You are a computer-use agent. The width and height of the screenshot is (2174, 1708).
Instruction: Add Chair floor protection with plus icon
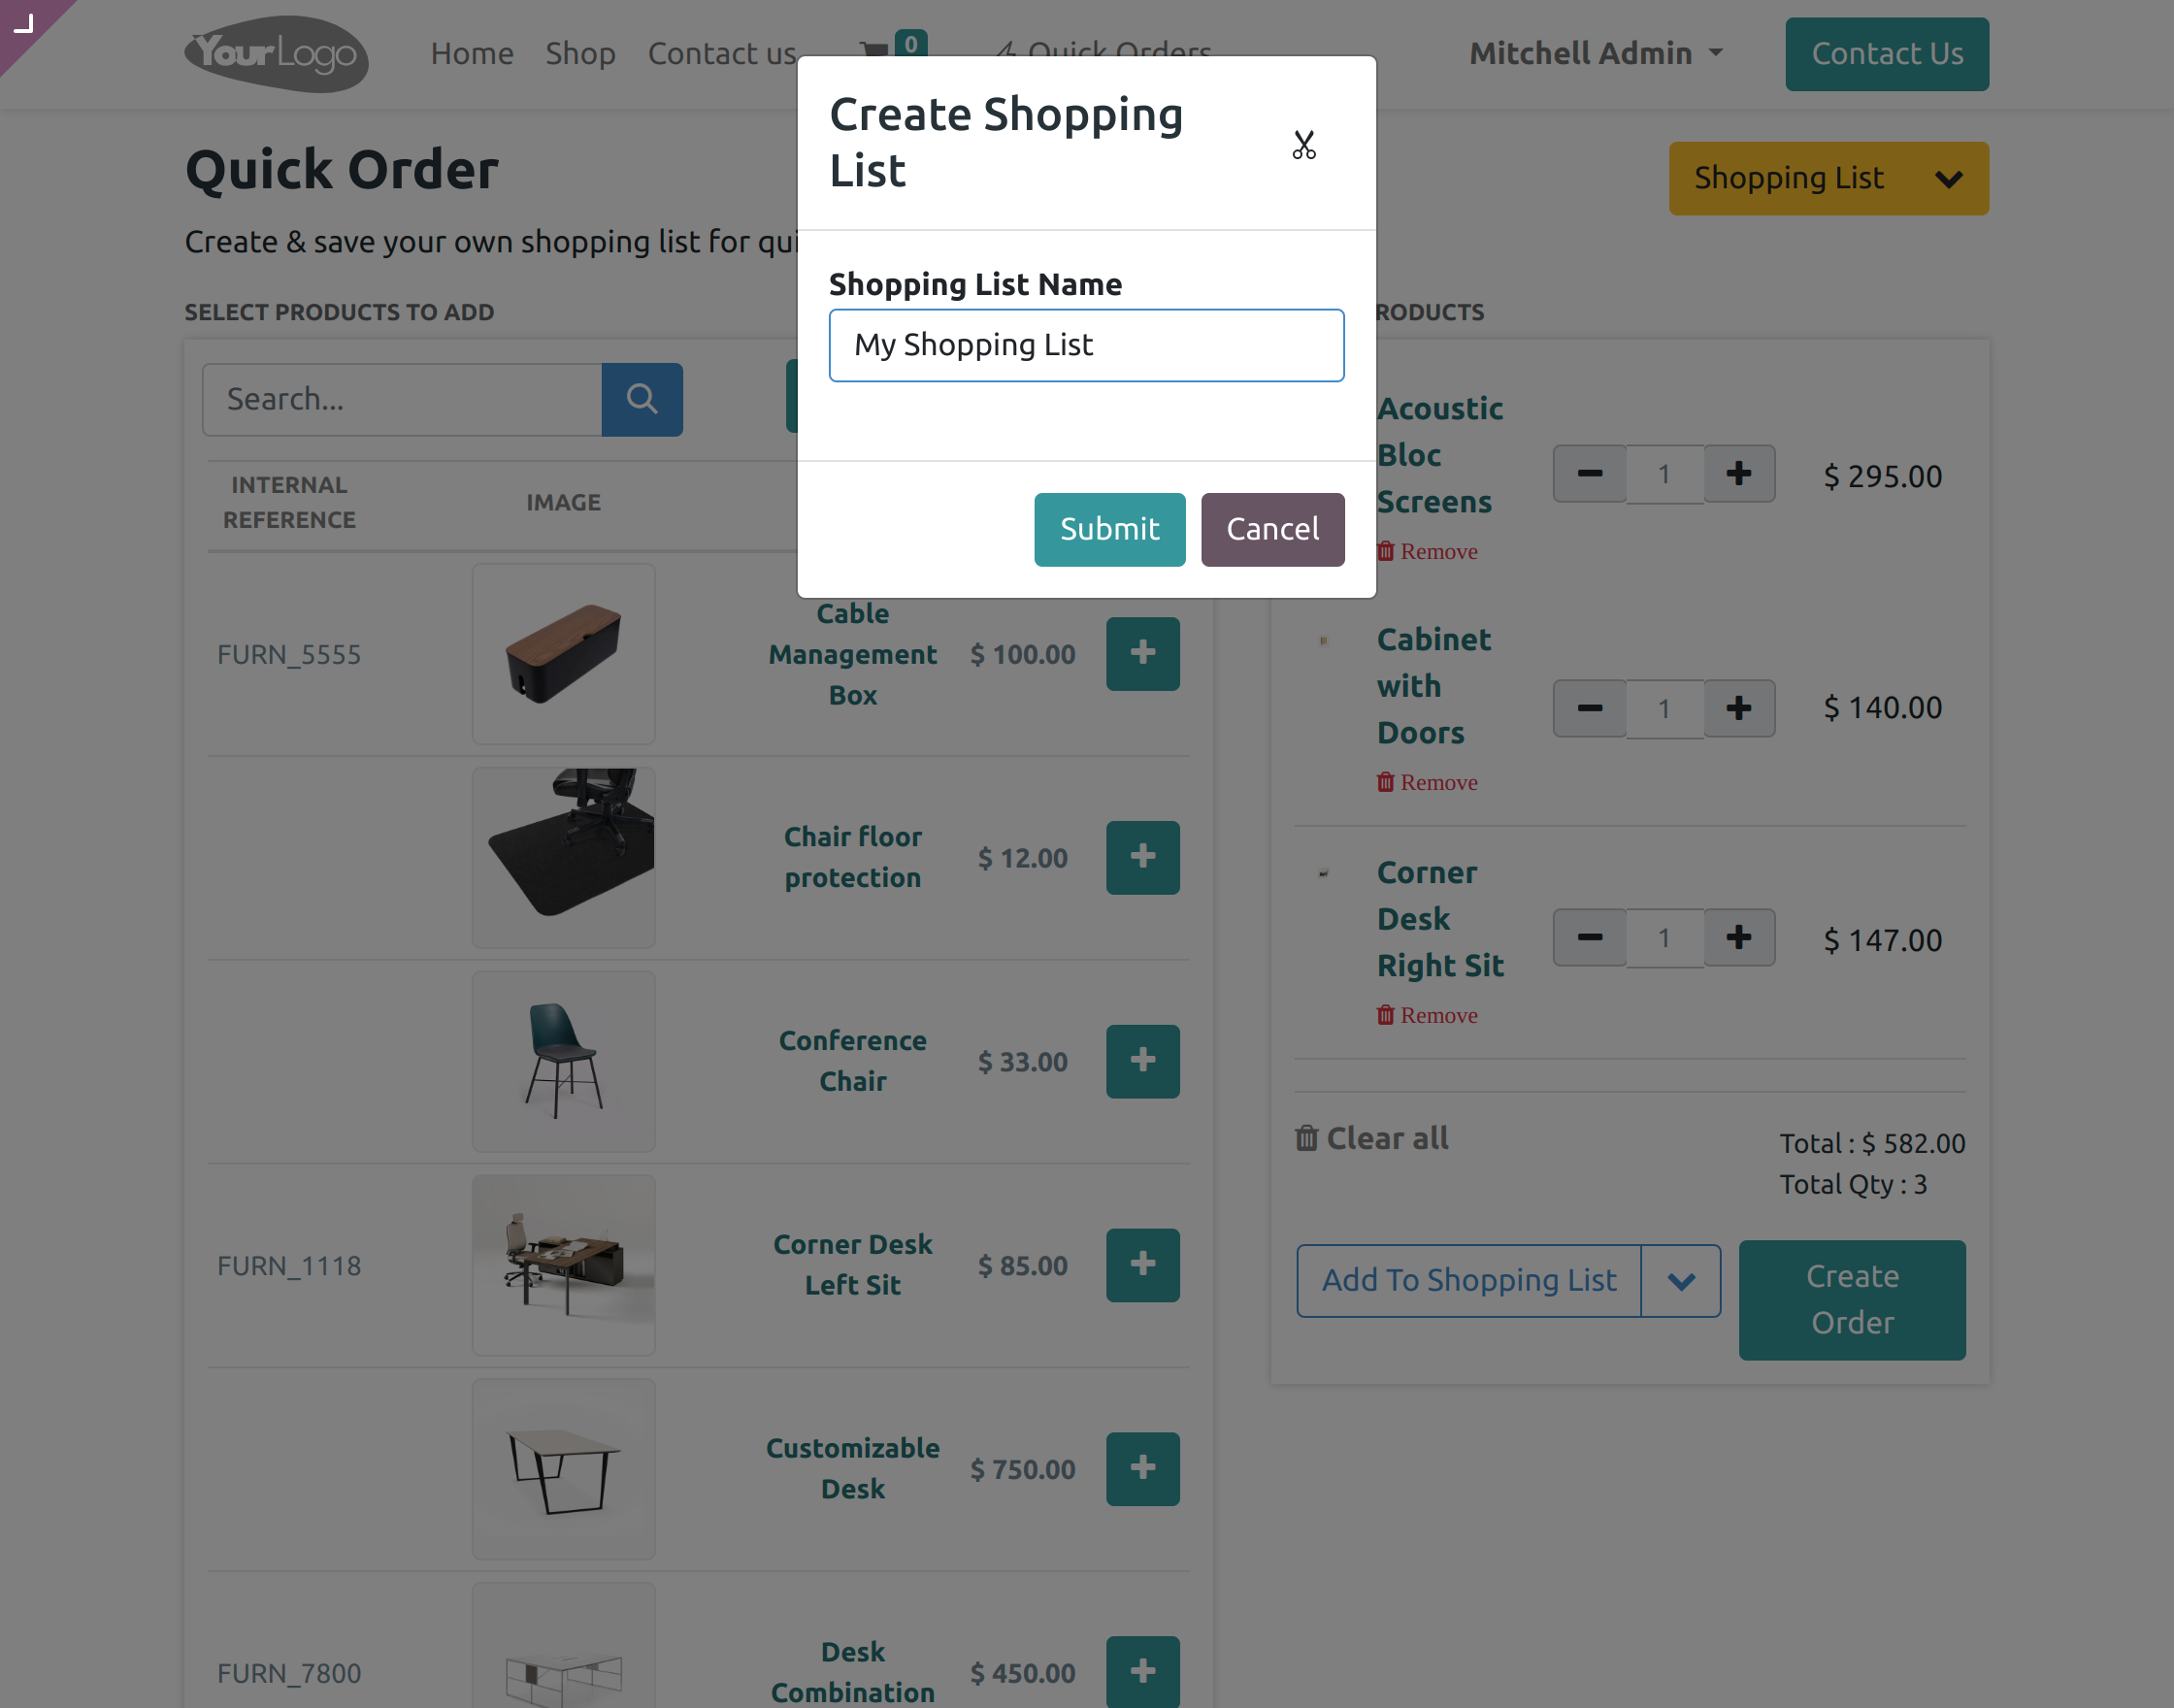coord(1142,857)
